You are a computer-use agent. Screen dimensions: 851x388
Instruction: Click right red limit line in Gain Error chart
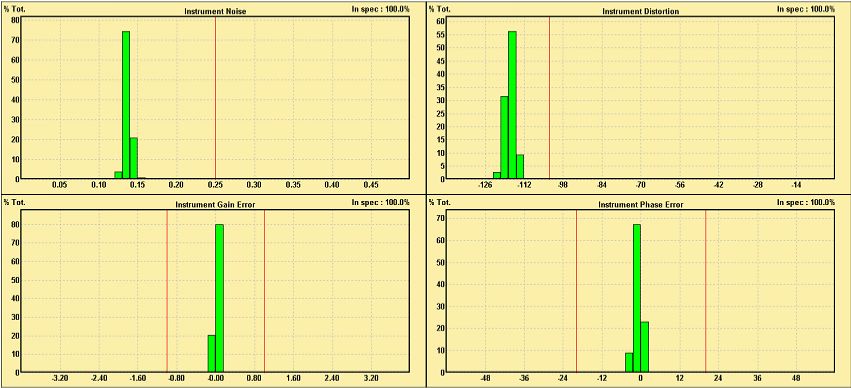point(264,291)
